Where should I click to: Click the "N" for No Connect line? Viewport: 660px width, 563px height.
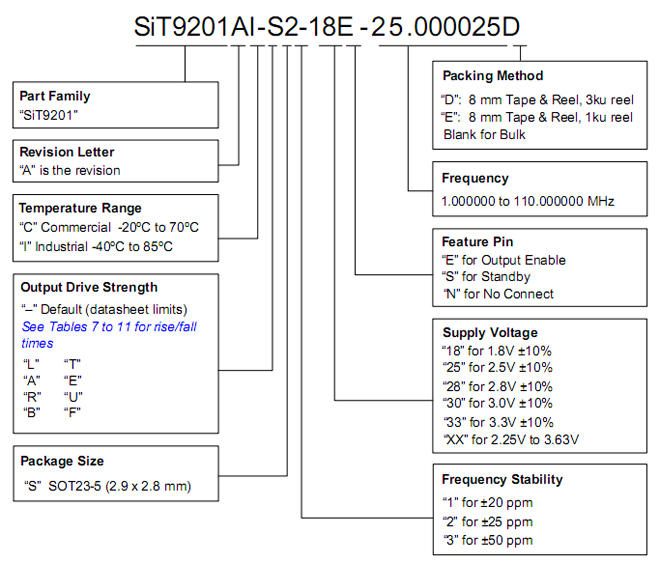click(x=499, y=294)
